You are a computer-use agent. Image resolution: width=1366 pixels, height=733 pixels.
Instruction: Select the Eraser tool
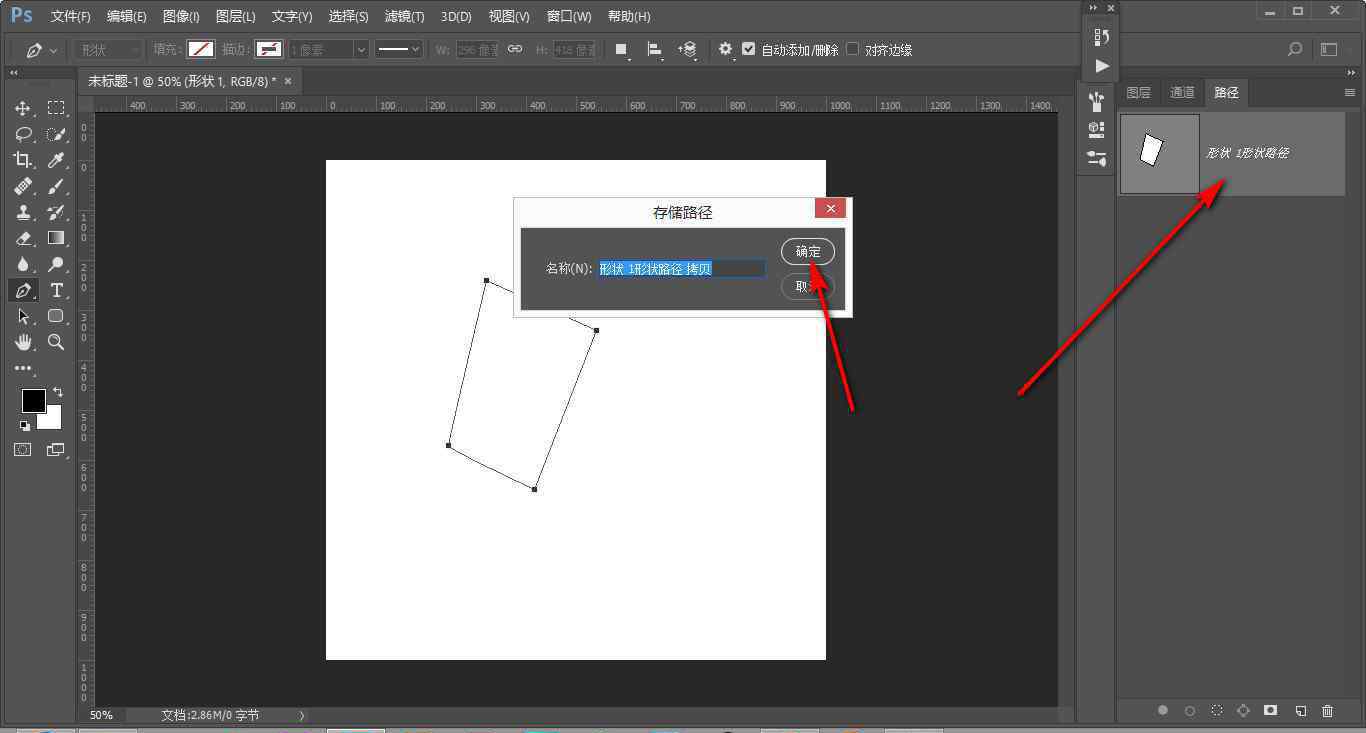click(x=23, y=238)
